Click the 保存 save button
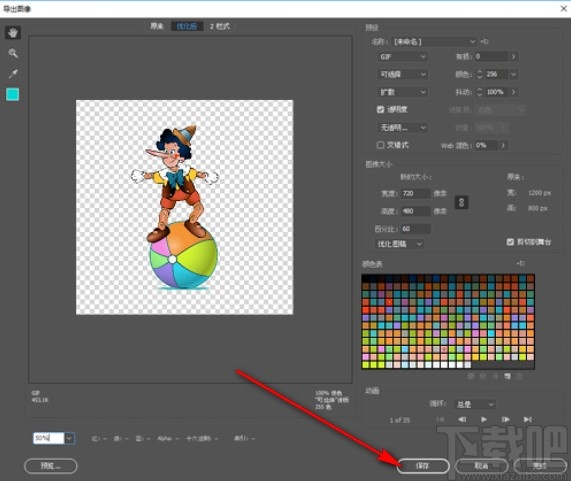The width and height of the screenshot is (571, 481). [x=422, y=466]
